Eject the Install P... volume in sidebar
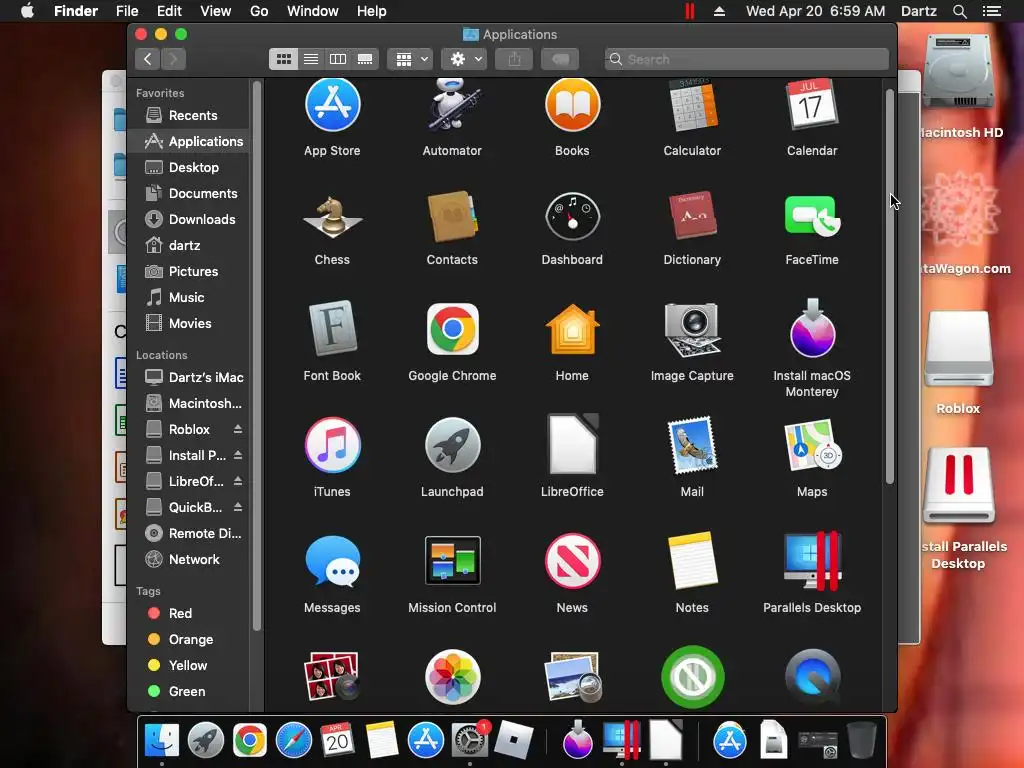Screen dimensions: 1024x768 coord(238,455)
